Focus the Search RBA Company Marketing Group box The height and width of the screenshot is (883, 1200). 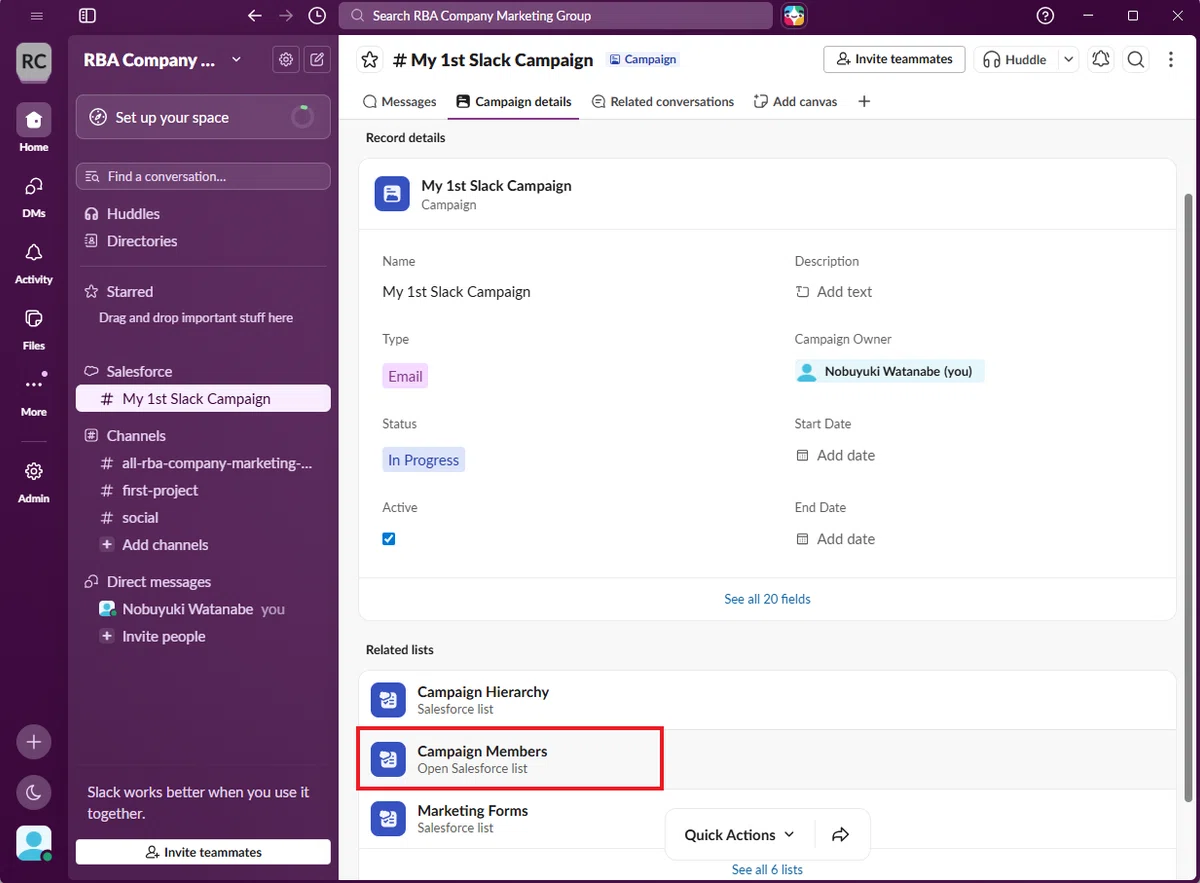point(556,16)
